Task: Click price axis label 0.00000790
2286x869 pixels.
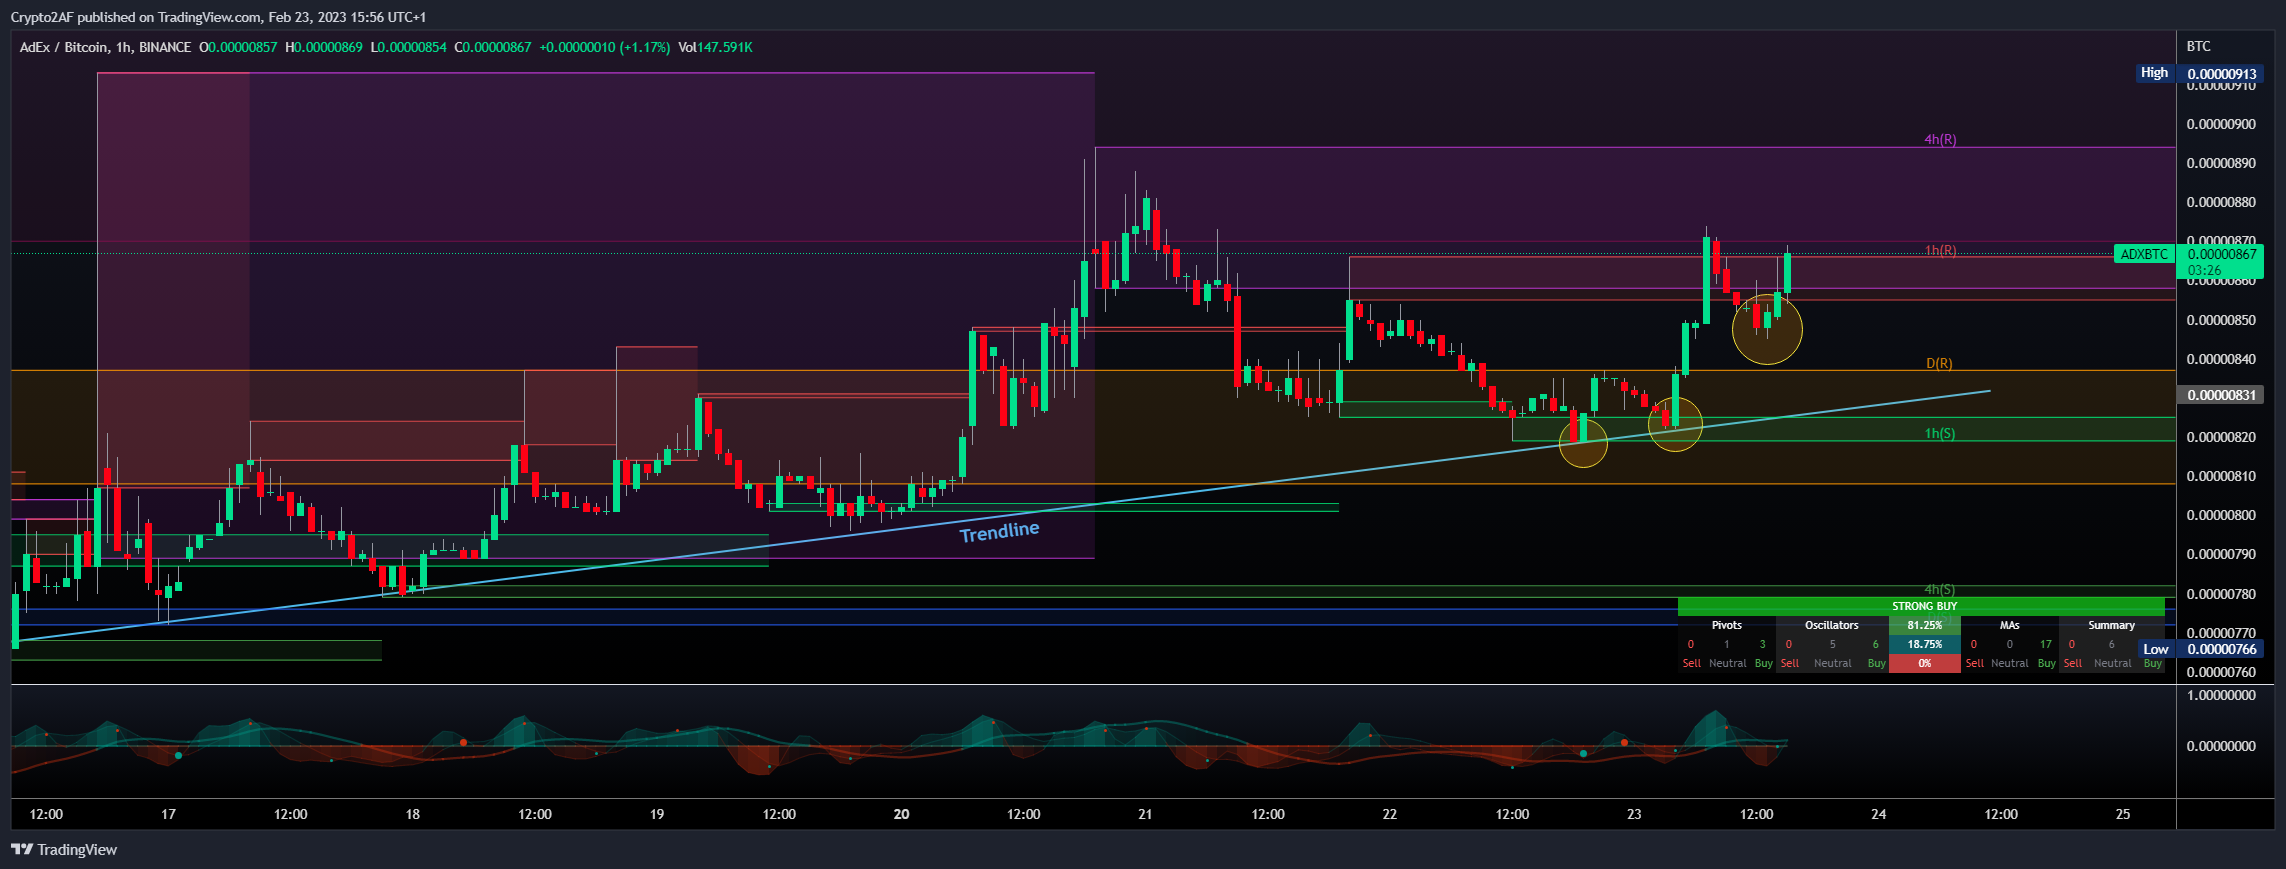Action: pyautogui.click(x=2219, y=554)
